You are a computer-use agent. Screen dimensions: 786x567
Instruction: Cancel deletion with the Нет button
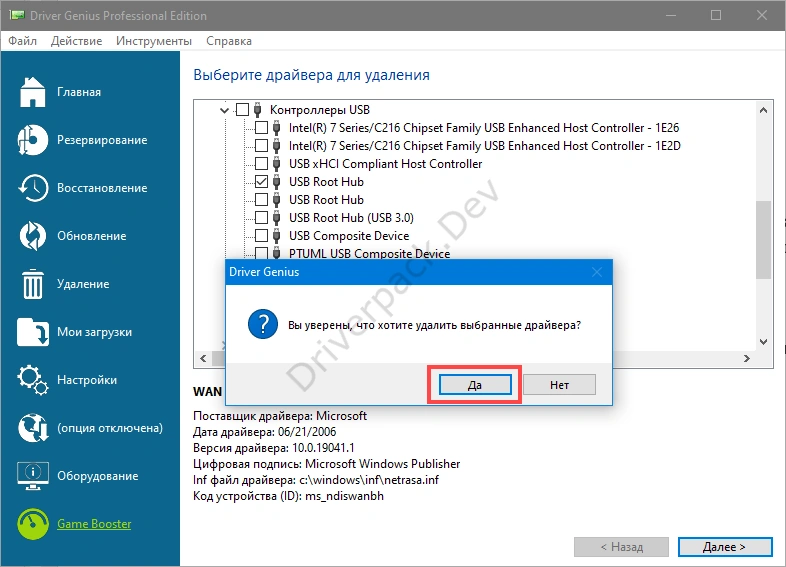[559, 385]
